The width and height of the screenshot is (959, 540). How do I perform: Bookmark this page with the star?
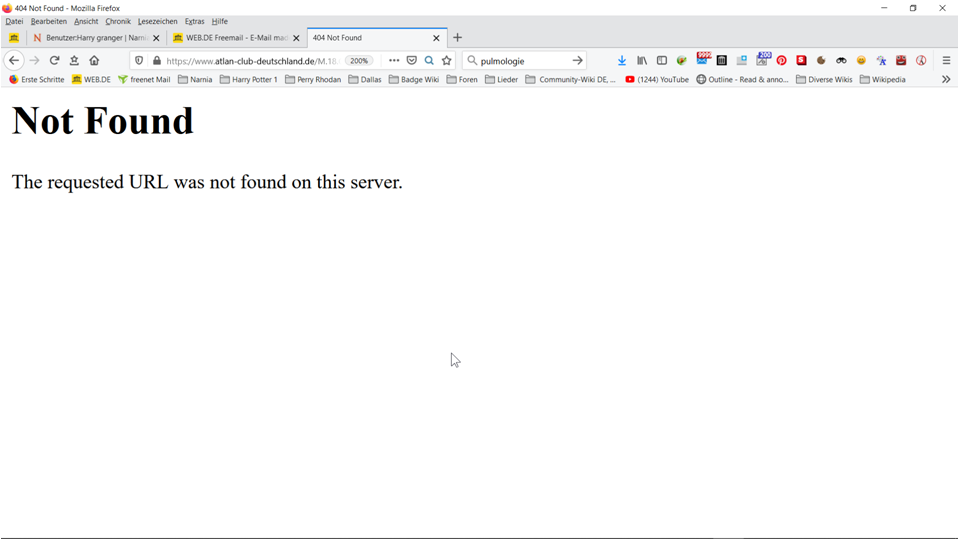446,61
